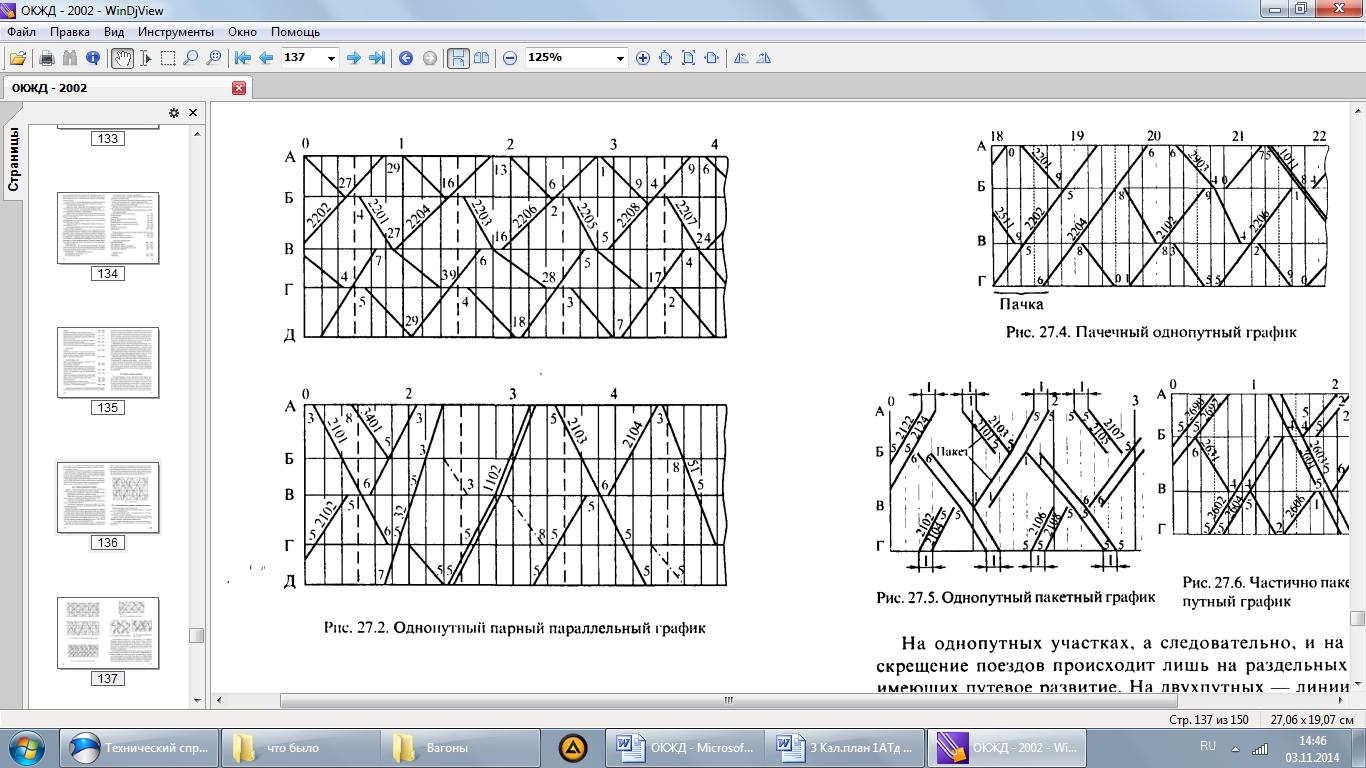Open the sidebar settings gear menu
The image size is (1366, 768).
pos(173,113)
